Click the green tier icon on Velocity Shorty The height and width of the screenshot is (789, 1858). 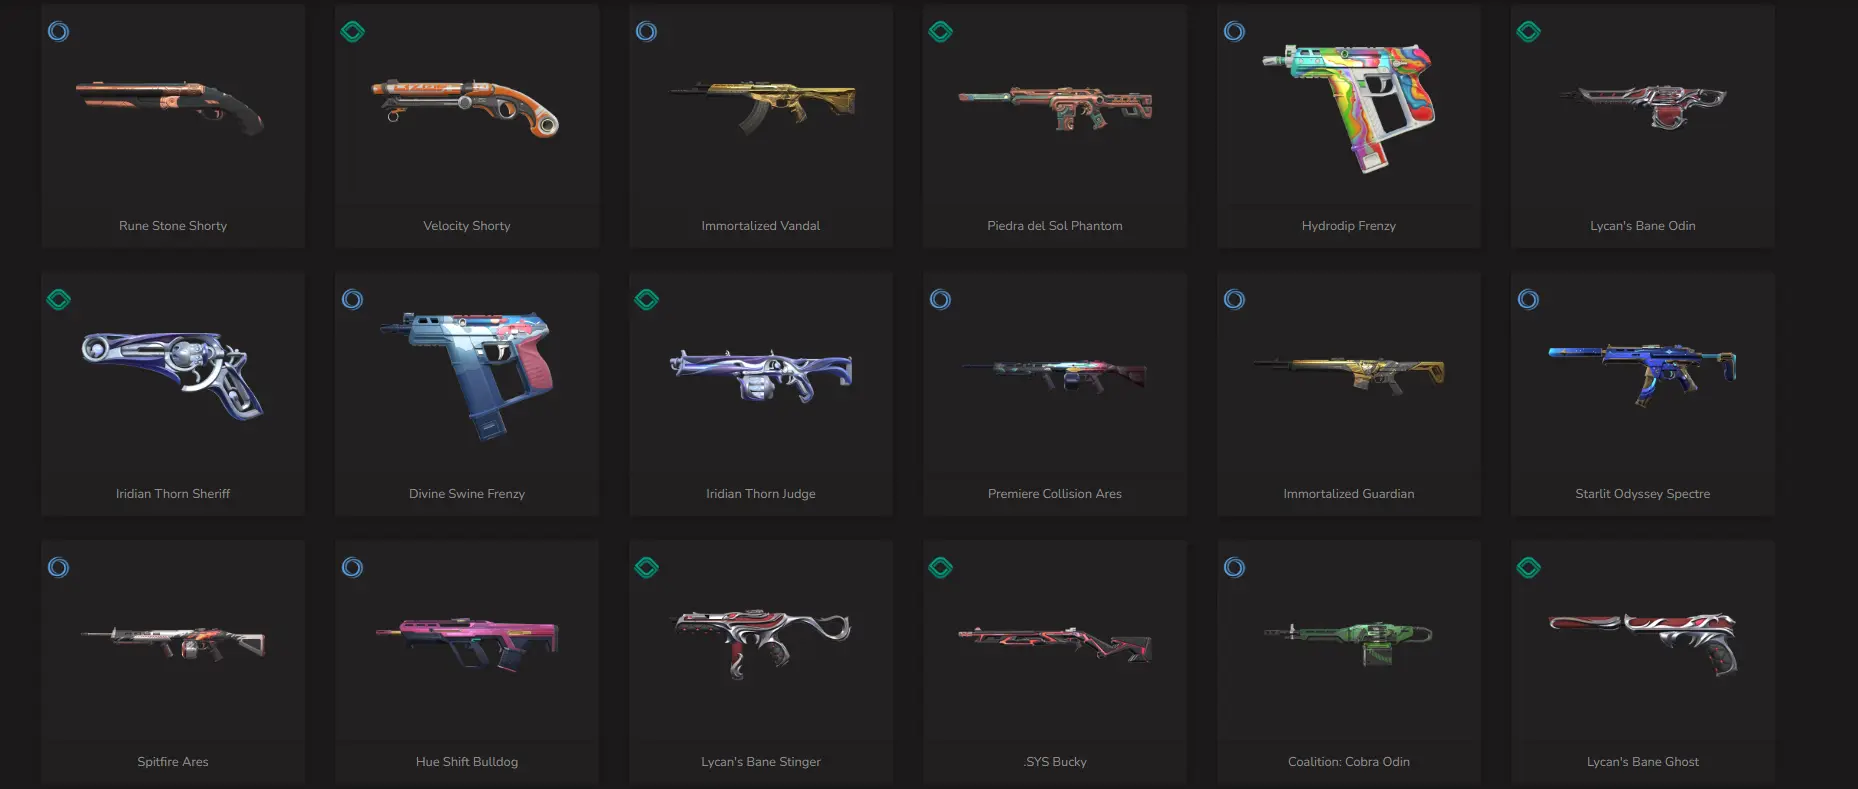point(353,32)
